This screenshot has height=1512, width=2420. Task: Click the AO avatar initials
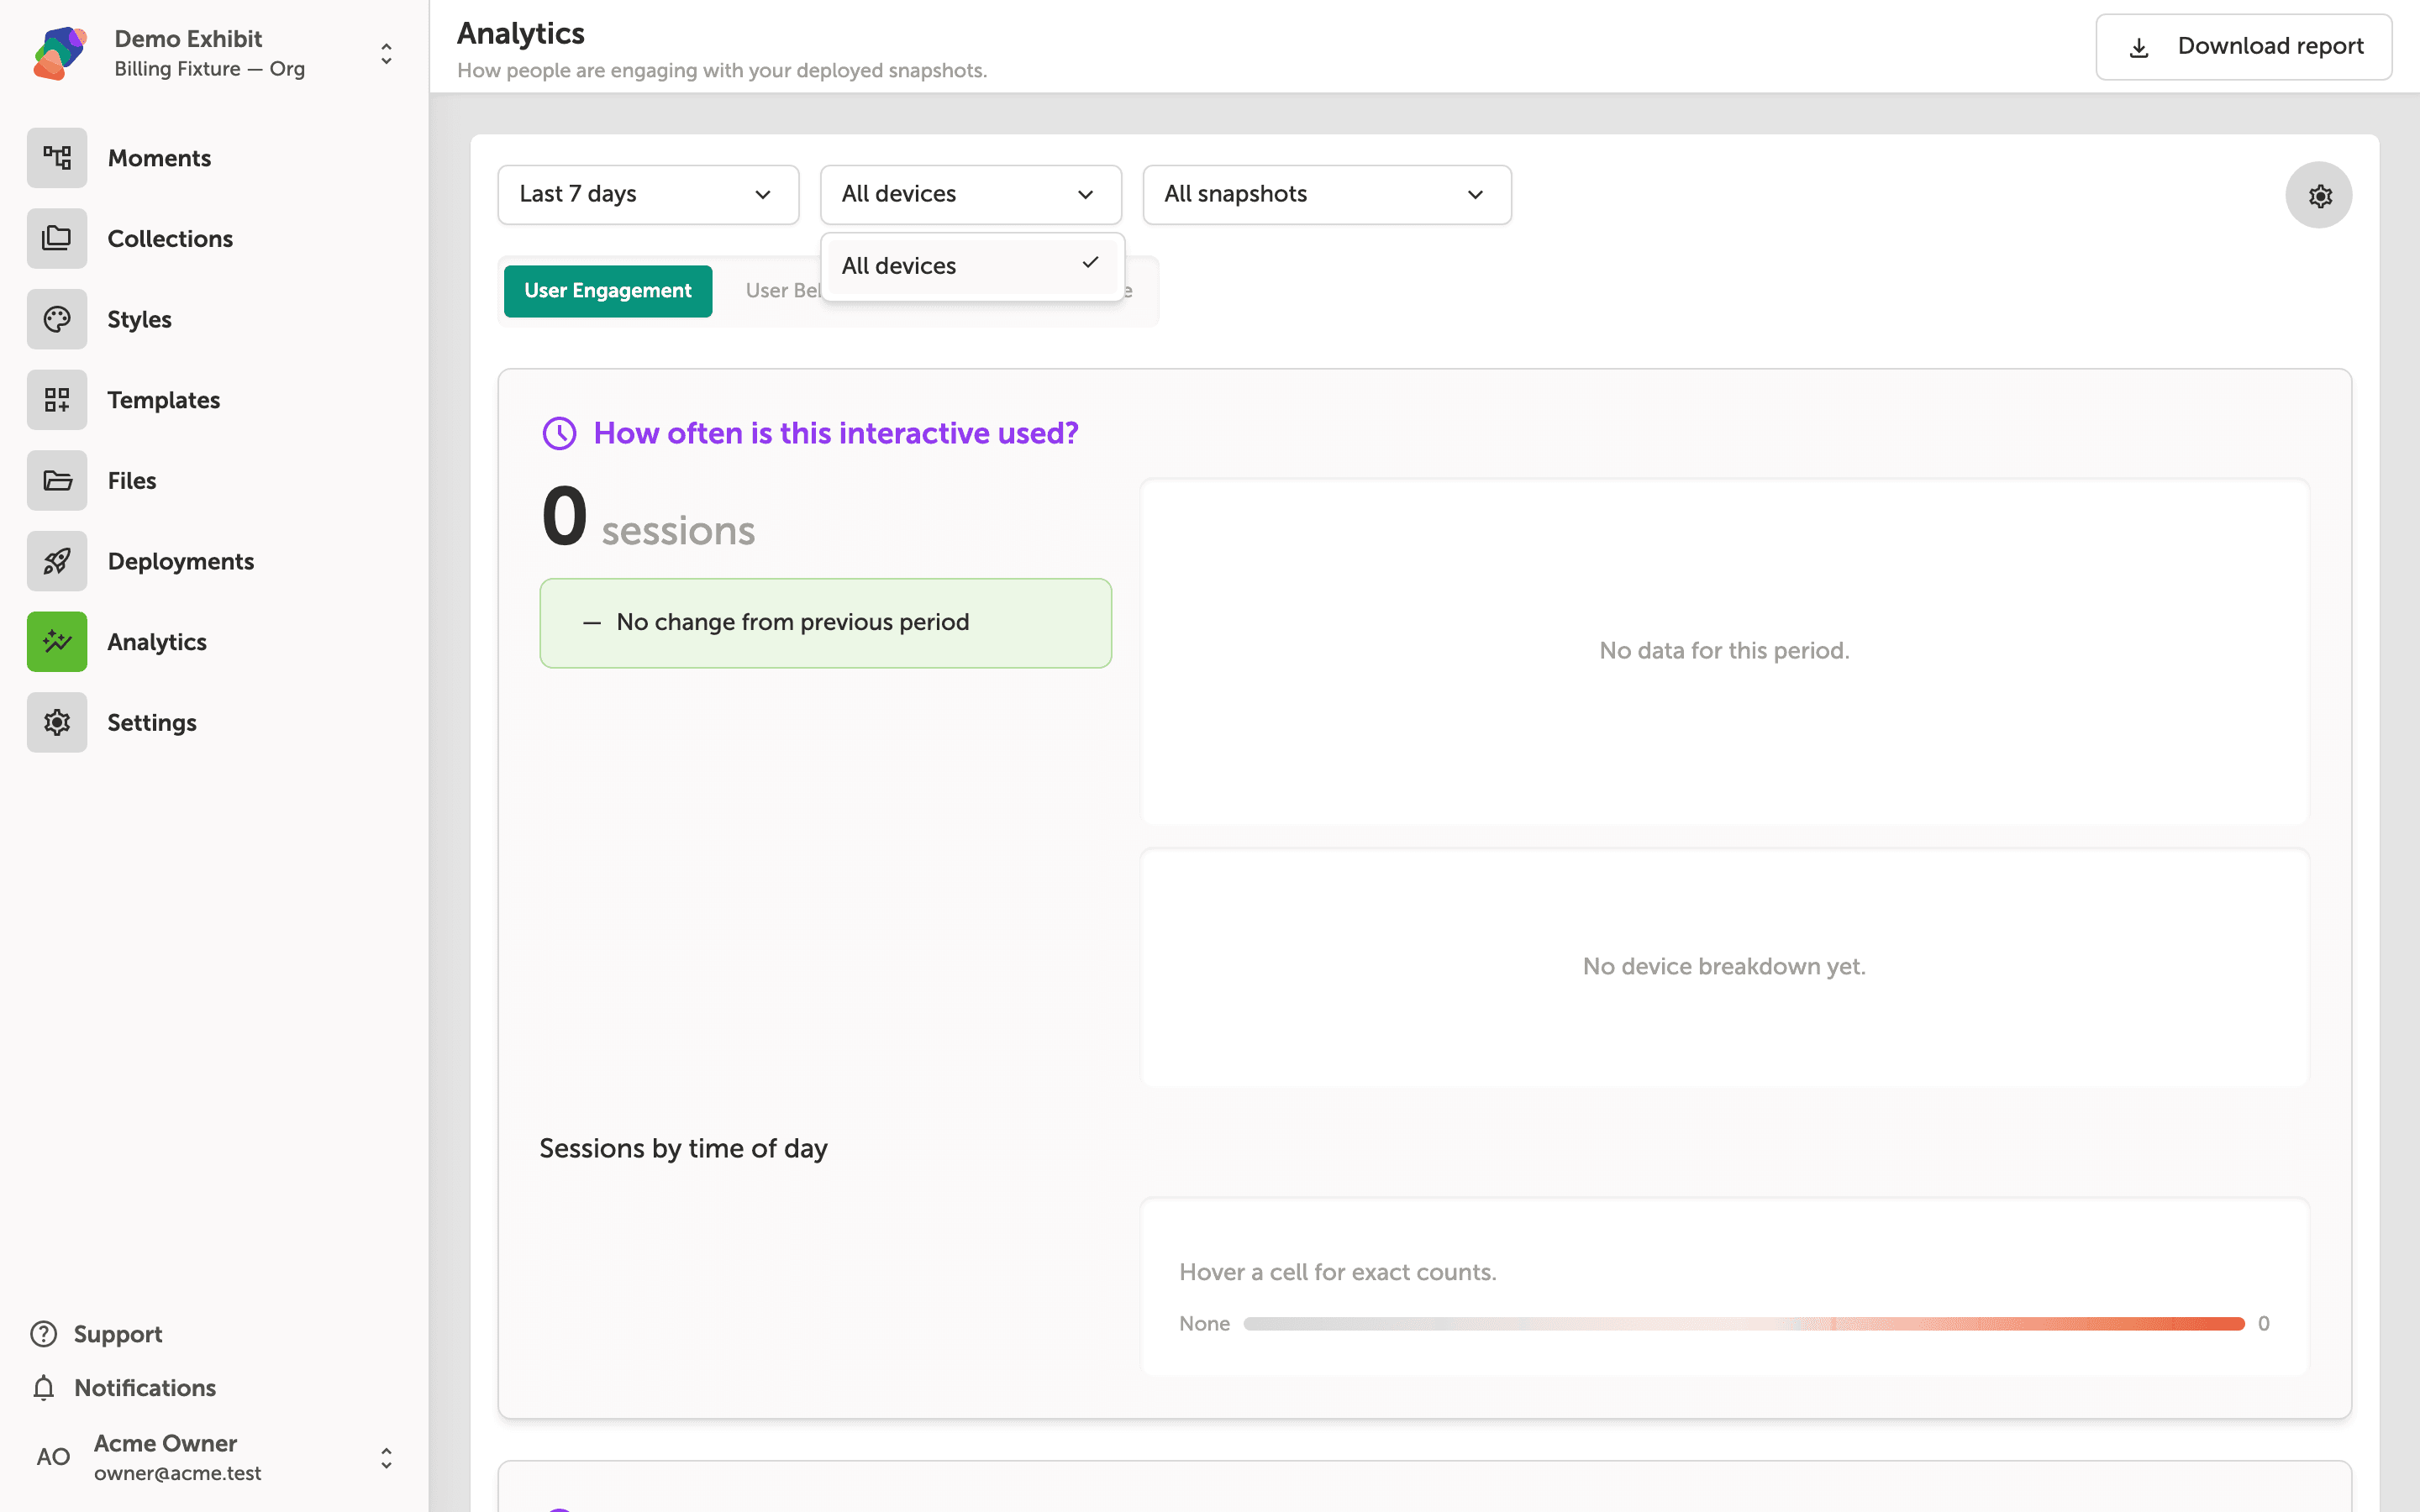[x=53, y=1457]
